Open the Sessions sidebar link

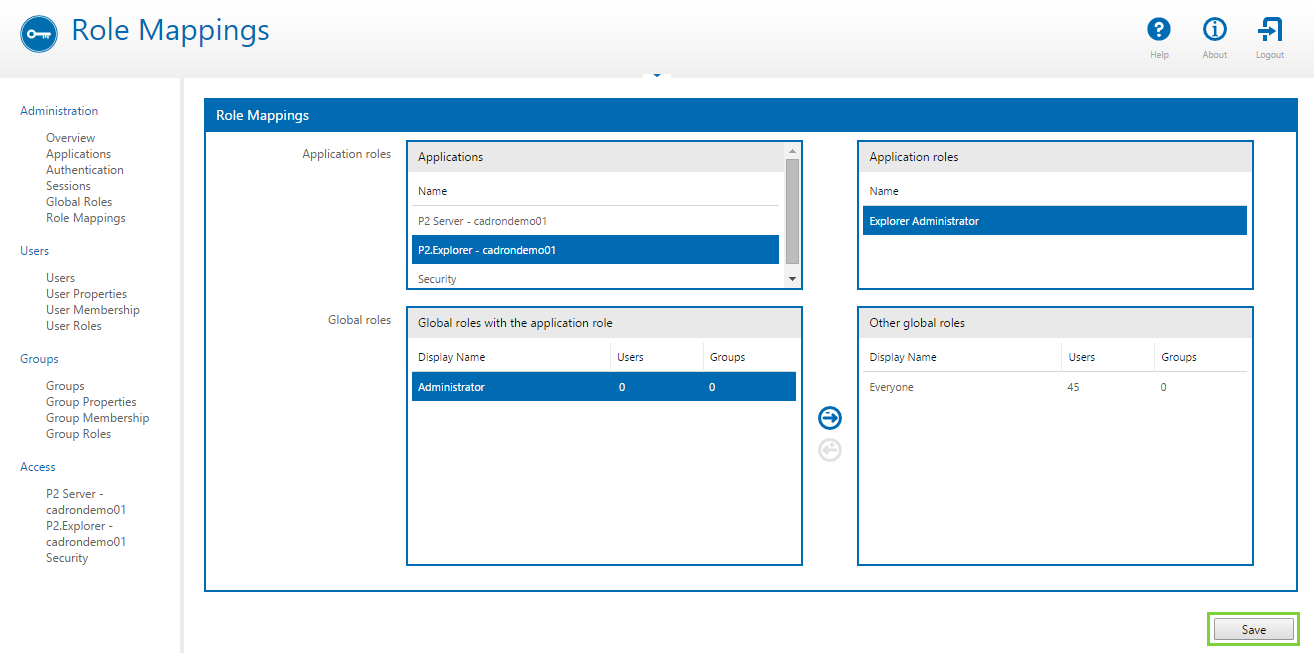point(68,186)
